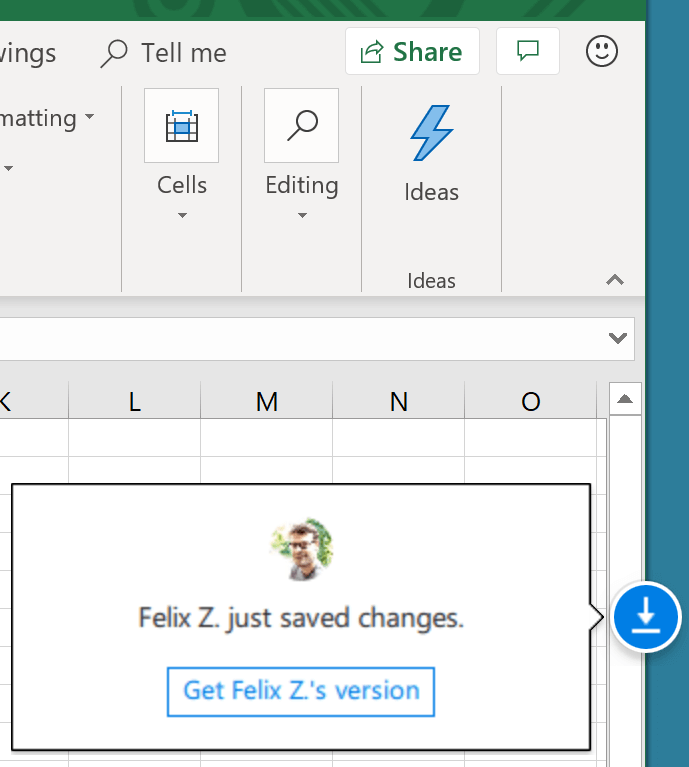Click the blue download updates icon
This screenshot has height=767, width=689.
click(645, 617)
